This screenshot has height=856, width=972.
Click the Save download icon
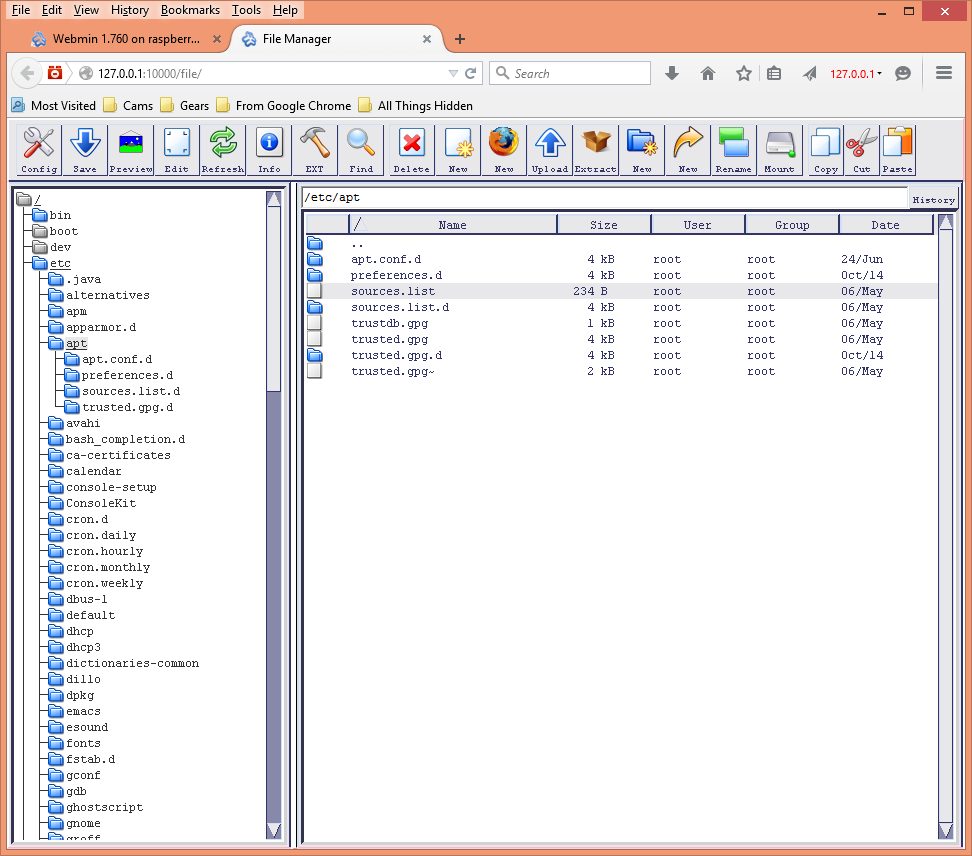(x=84, y=150)
